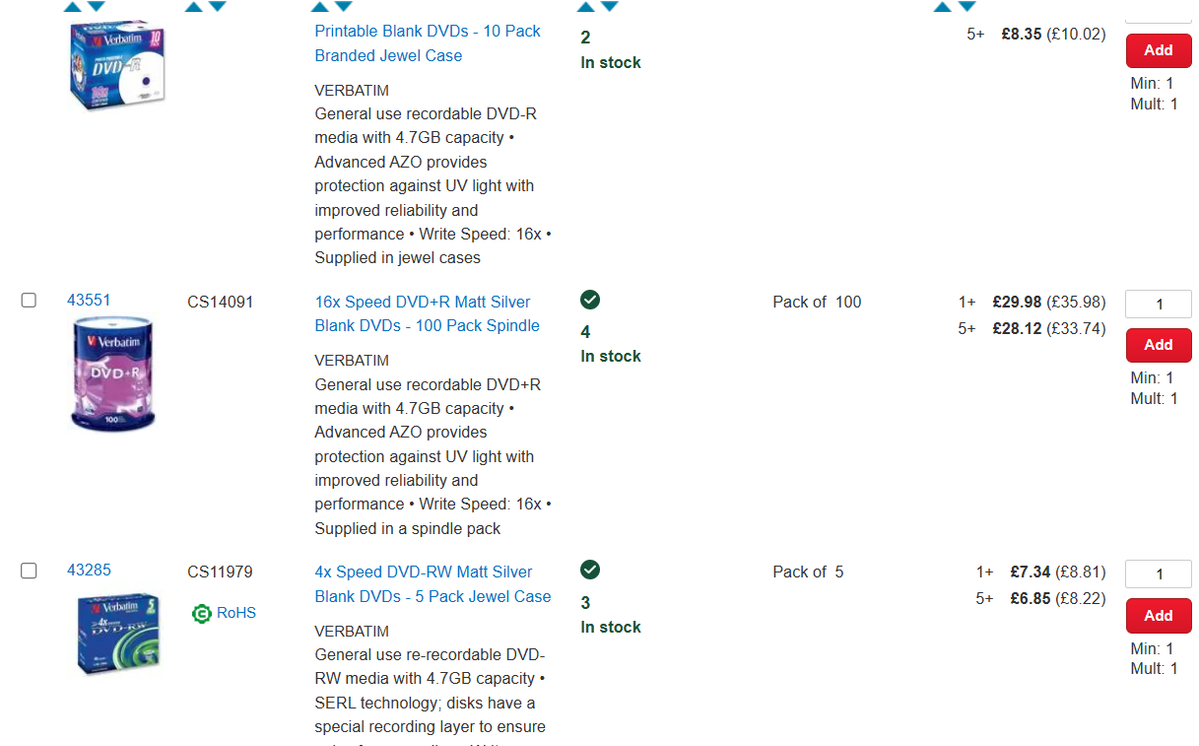Click the up chevron above the stock column
This screenshot has height=746, width=1199.
pyautogui.click(x=585, y=6)
